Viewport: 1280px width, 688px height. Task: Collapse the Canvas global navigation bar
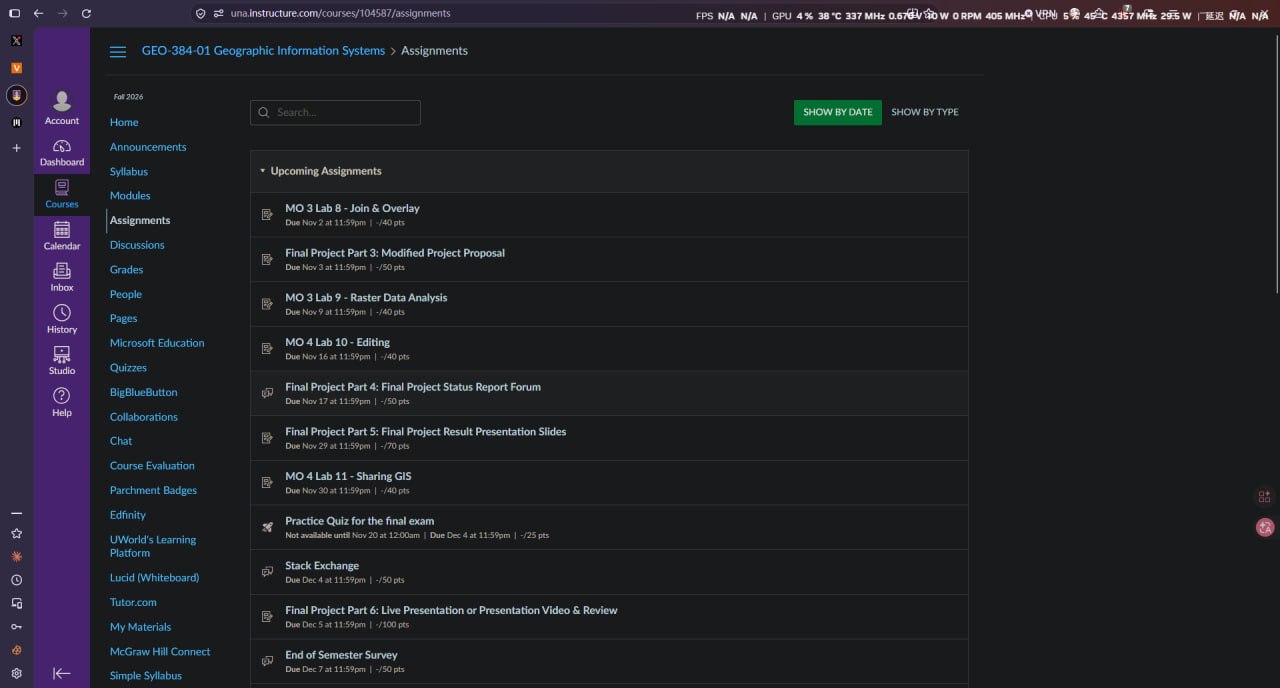pos(62,673)
